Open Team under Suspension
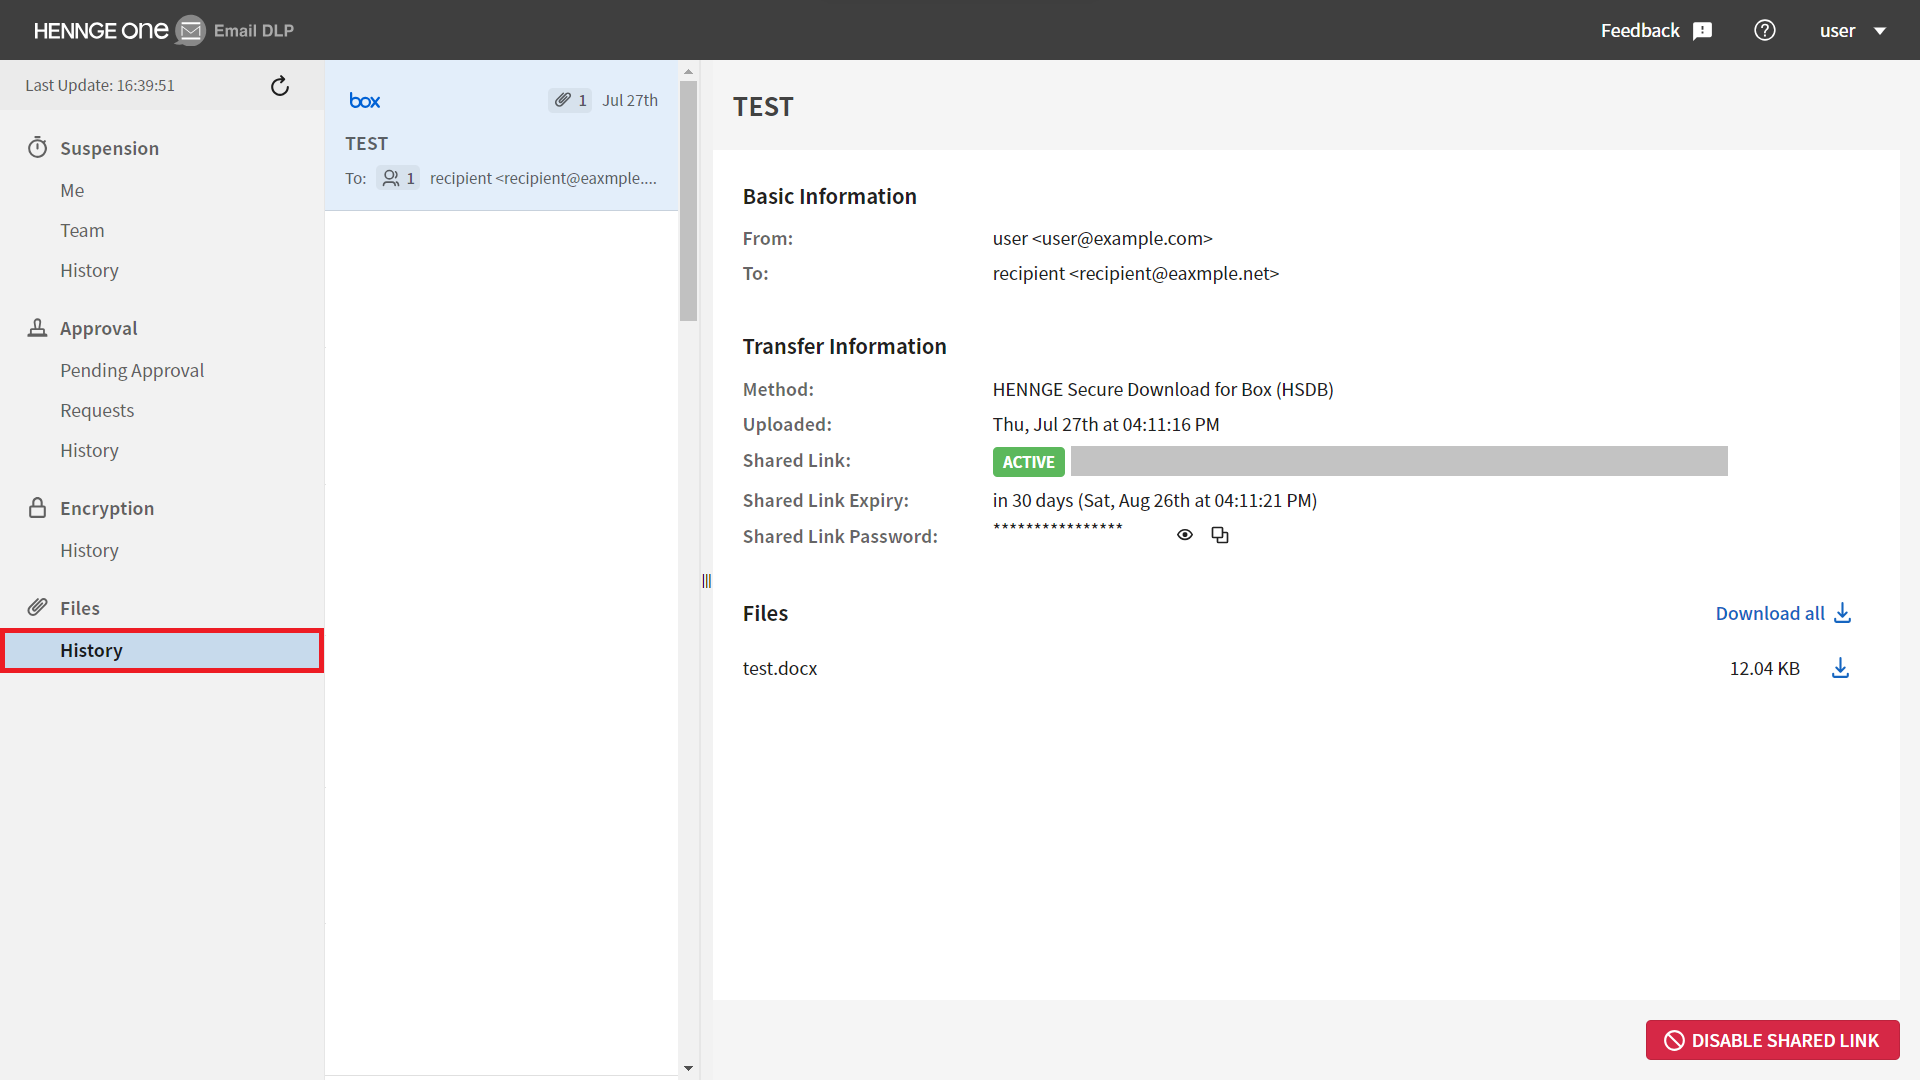Image resolution: width=1920 pixels, height=1080 pixels. click(x=82, y=230)
